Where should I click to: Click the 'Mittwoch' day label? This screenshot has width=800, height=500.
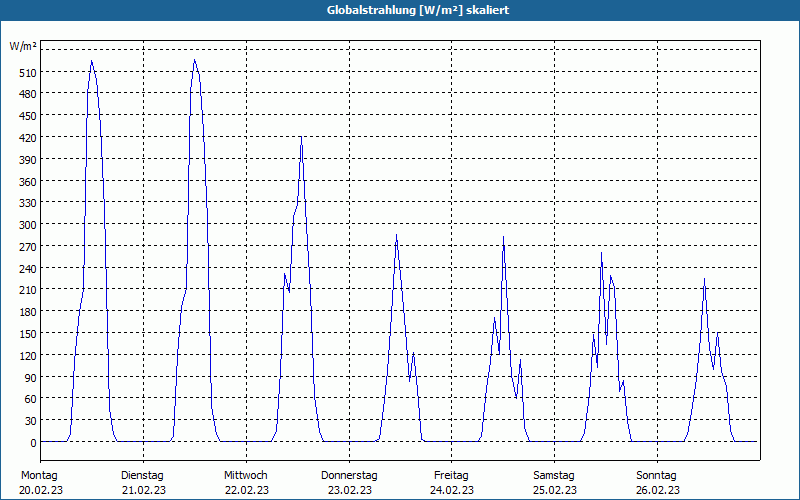point(245,476)
